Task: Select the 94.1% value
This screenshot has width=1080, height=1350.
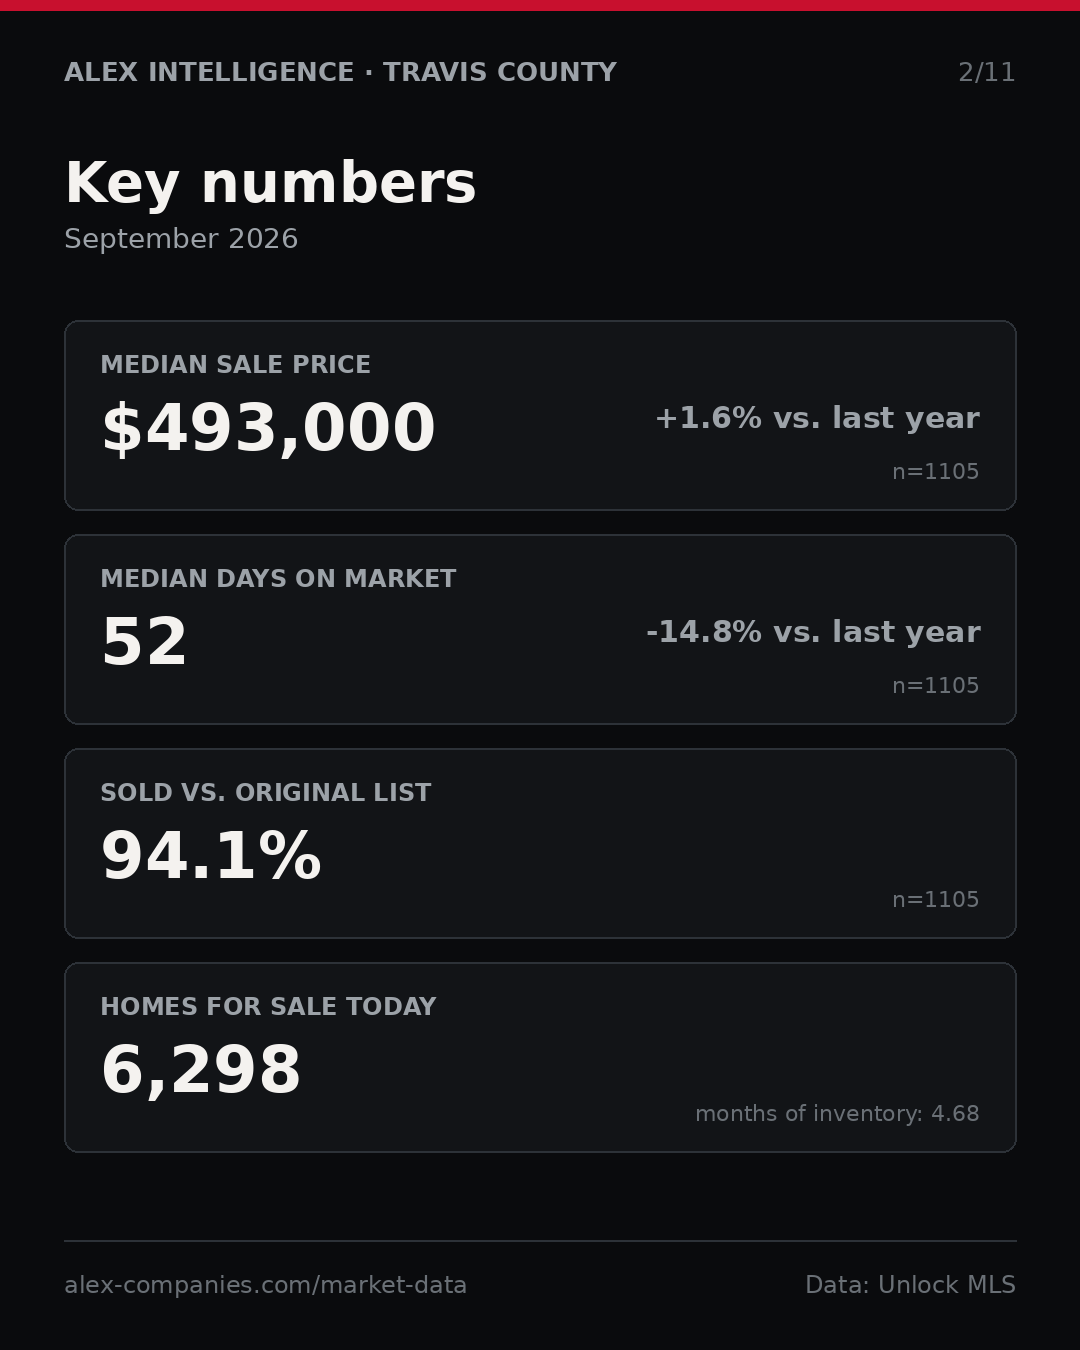Action: pyautogui.click(x=211, y=857)
